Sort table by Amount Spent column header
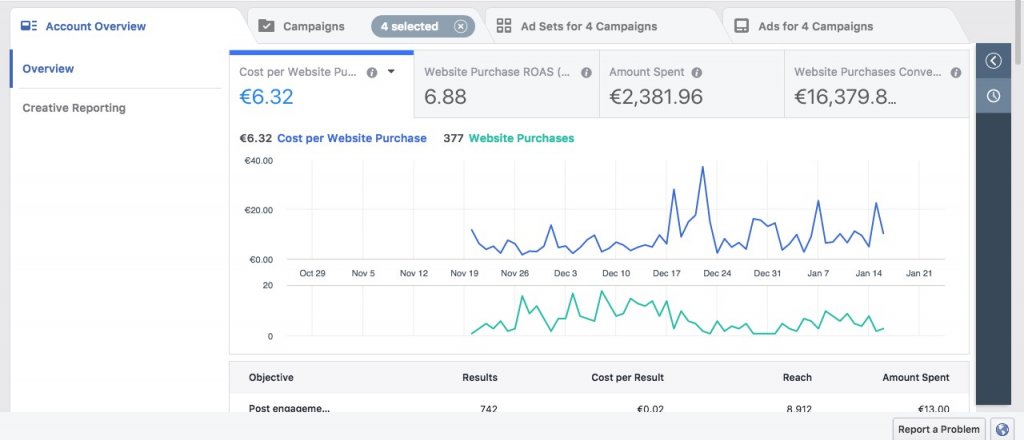The width and height of the screenshot is (1024, 440). pyautogui.click(x=915, y=377)
